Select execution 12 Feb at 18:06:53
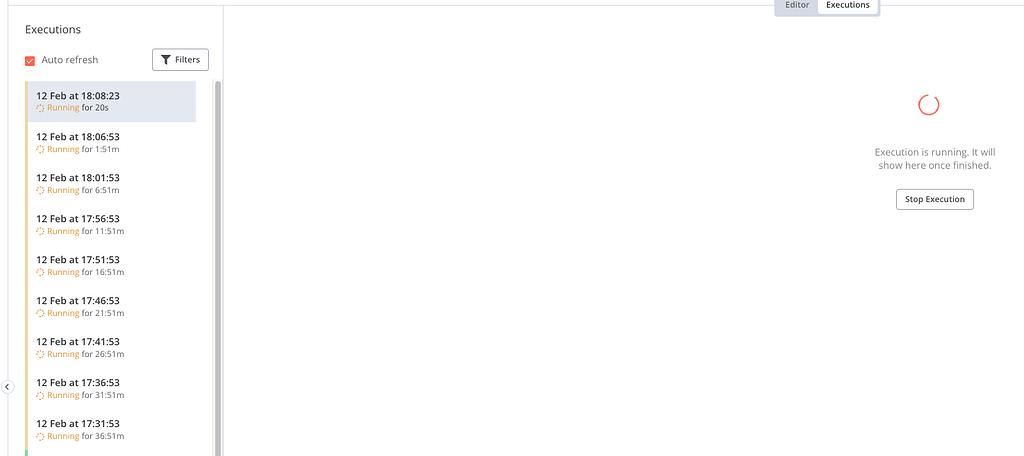The image size is (1024, 456). [110, 142]
